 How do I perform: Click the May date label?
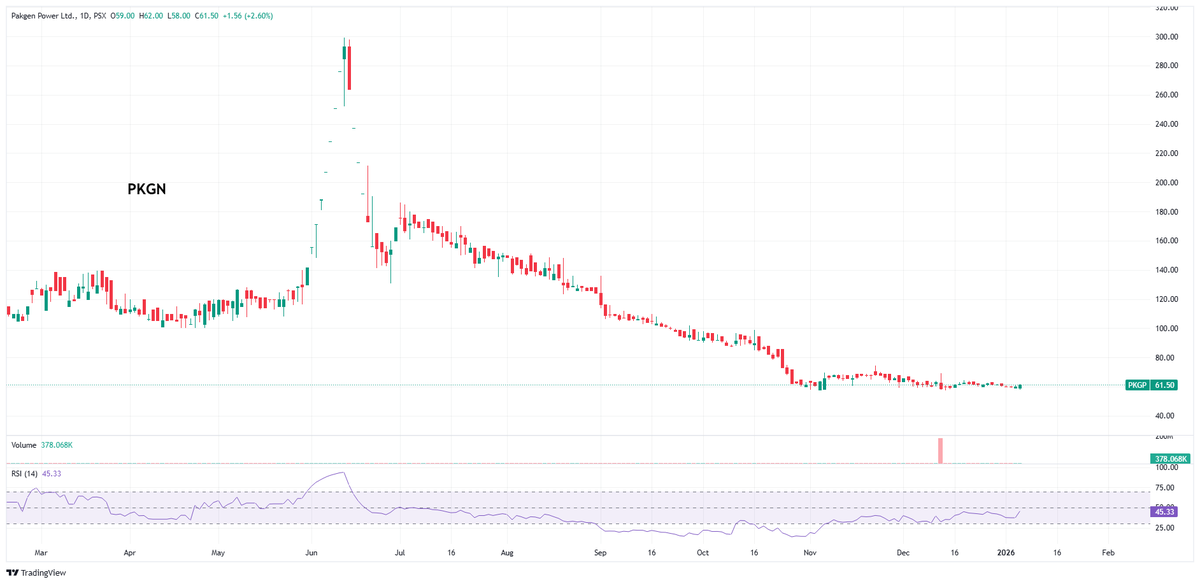220,551
